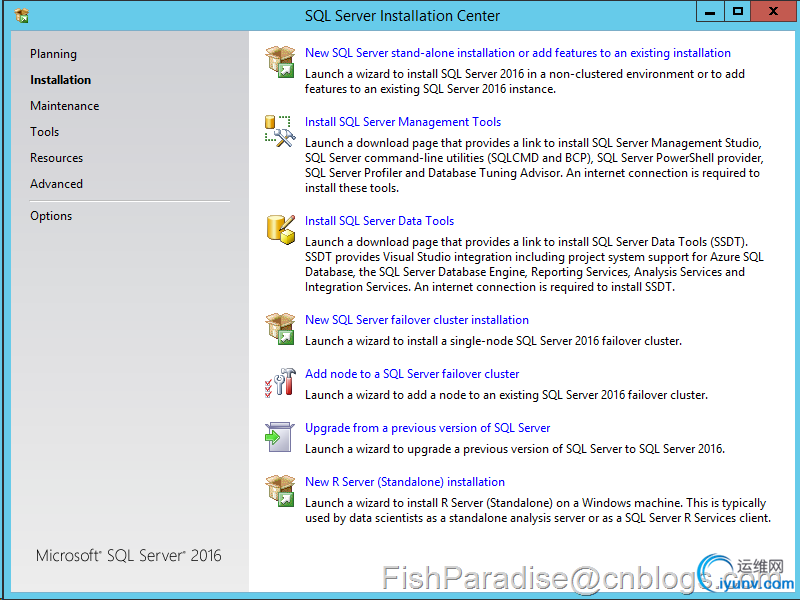The width and height of the screenshot is (800, 600).
Task: Click the Installation Center title bar icon
Action: [21, 16]
